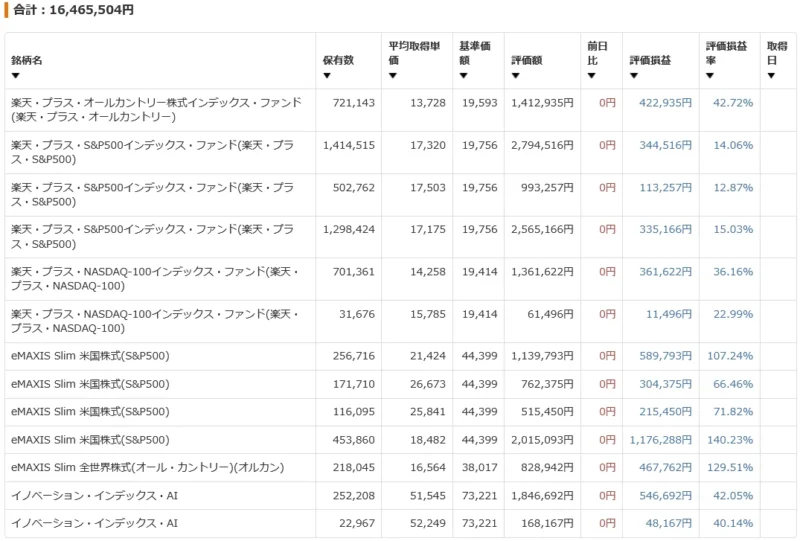Click holdings value 502,762

point(354,187)
